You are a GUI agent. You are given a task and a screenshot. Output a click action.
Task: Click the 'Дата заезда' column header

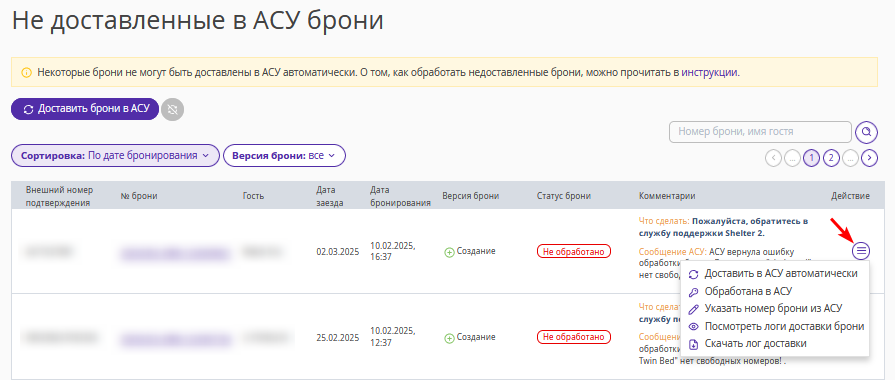pyautogui.click(x=330, y=196)
